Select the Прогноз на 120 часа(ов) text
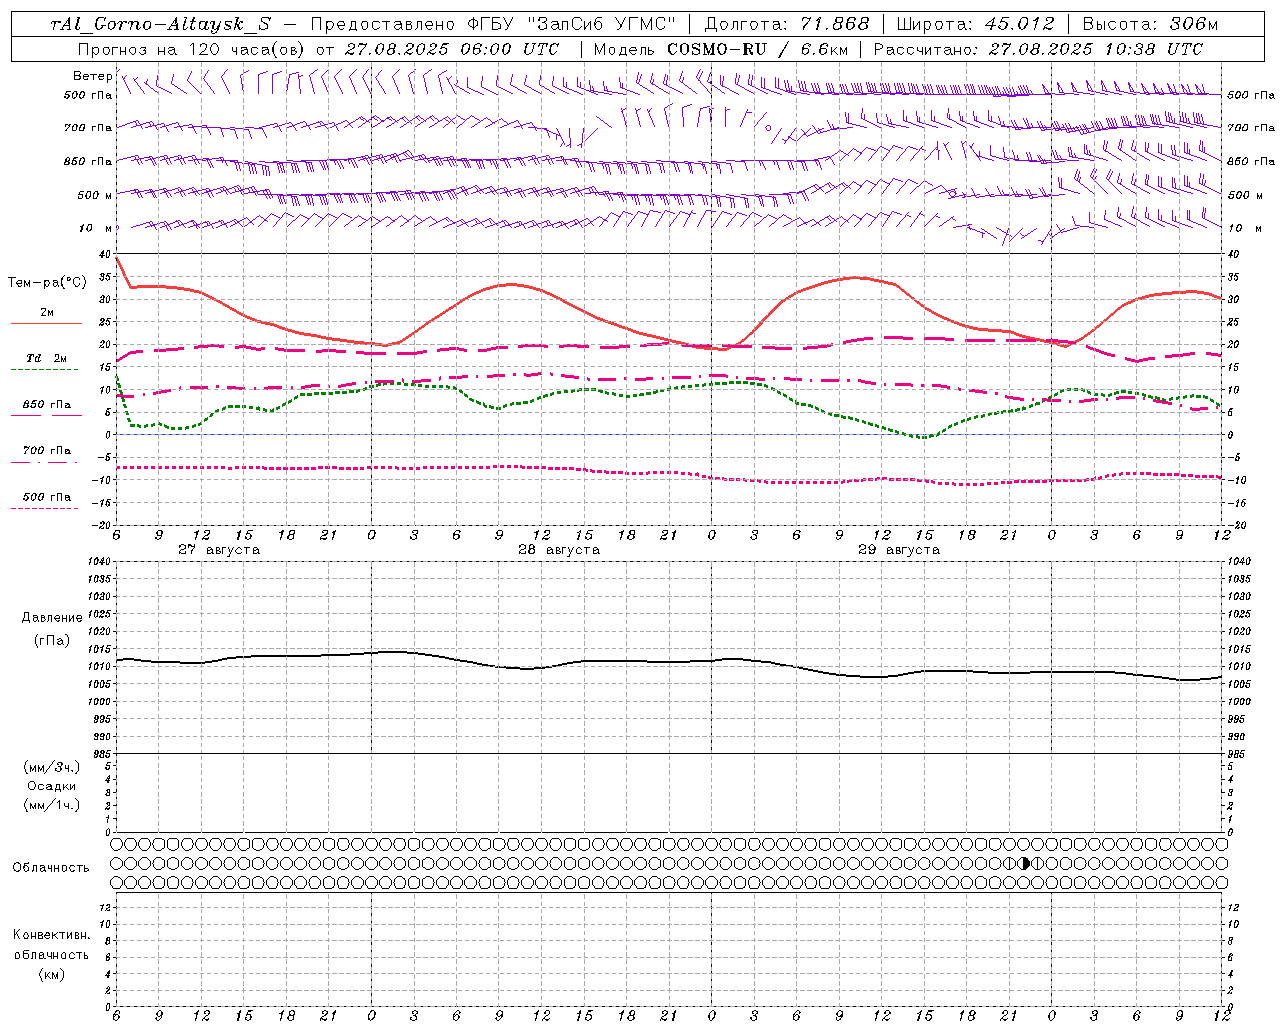The width and height of the screenshot is (1280, 1024). [192, 49]
